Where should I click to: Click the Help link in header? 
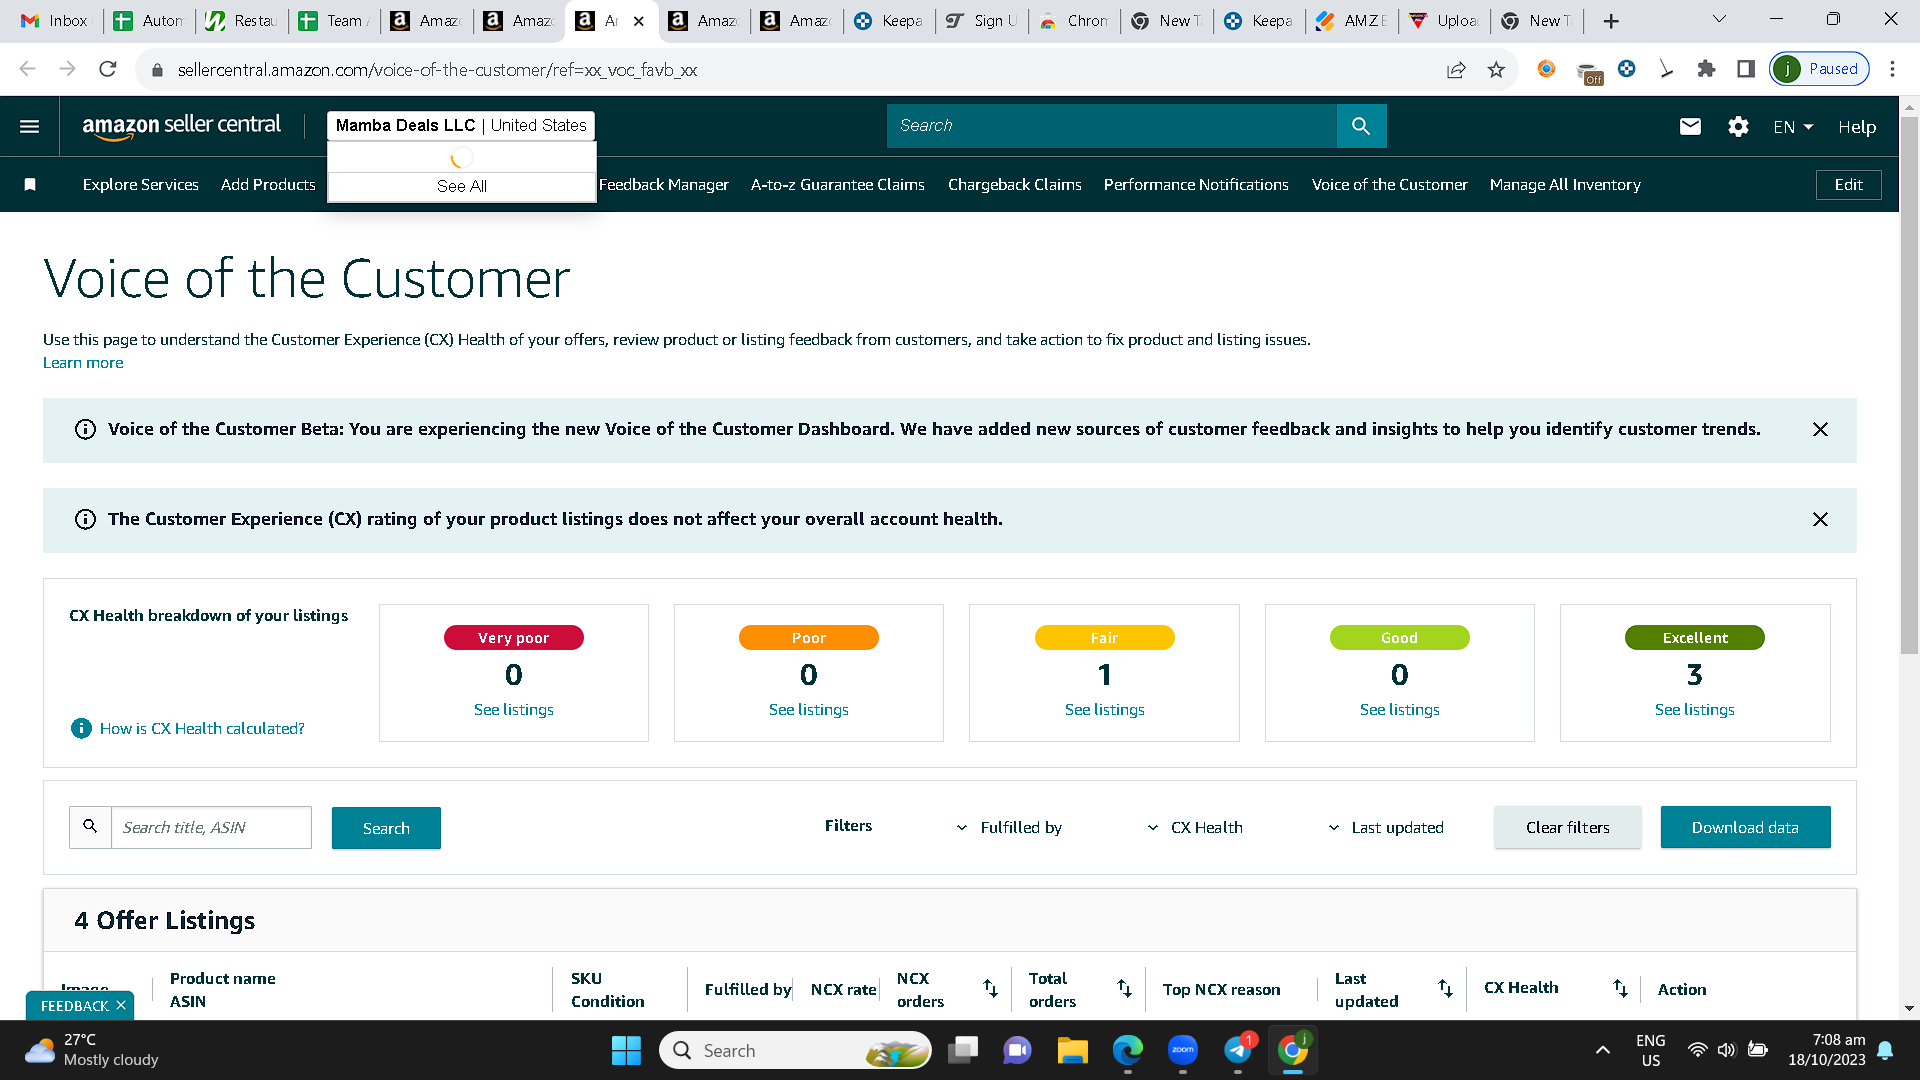pyautogui.click(x=1857, y=127)
